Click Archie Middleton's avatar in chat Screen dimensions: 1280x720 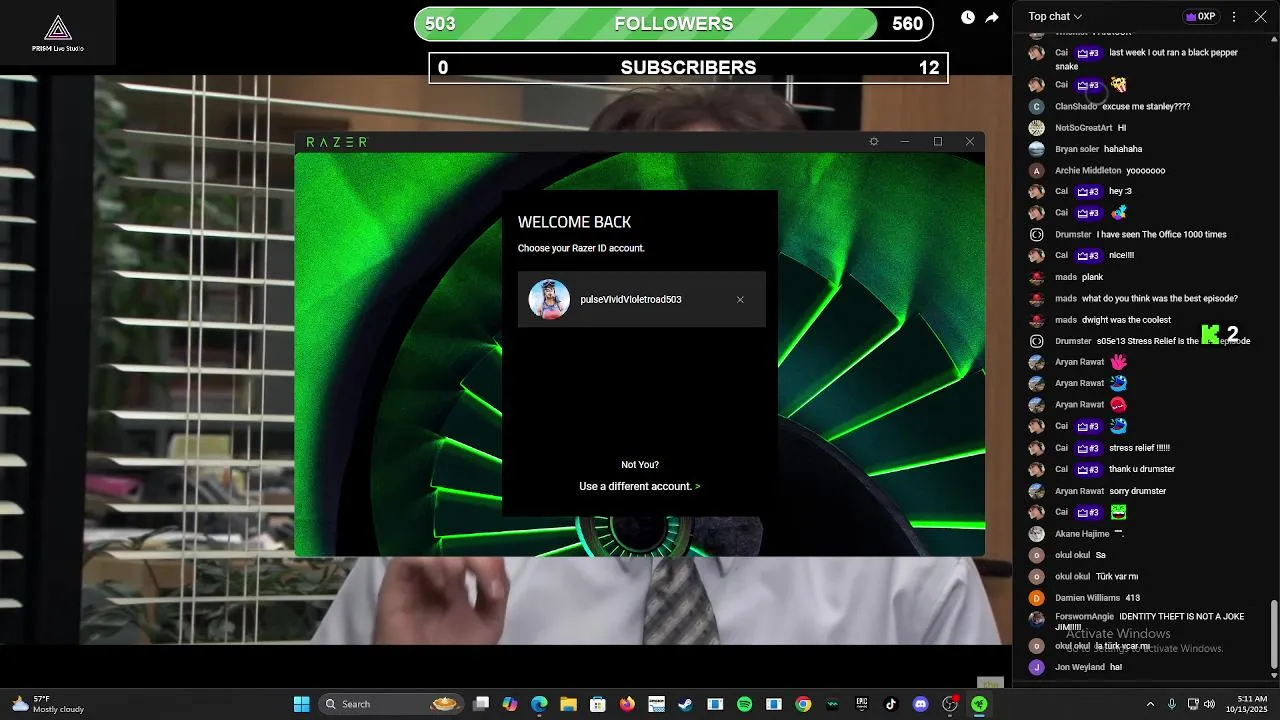(1037, 170)
